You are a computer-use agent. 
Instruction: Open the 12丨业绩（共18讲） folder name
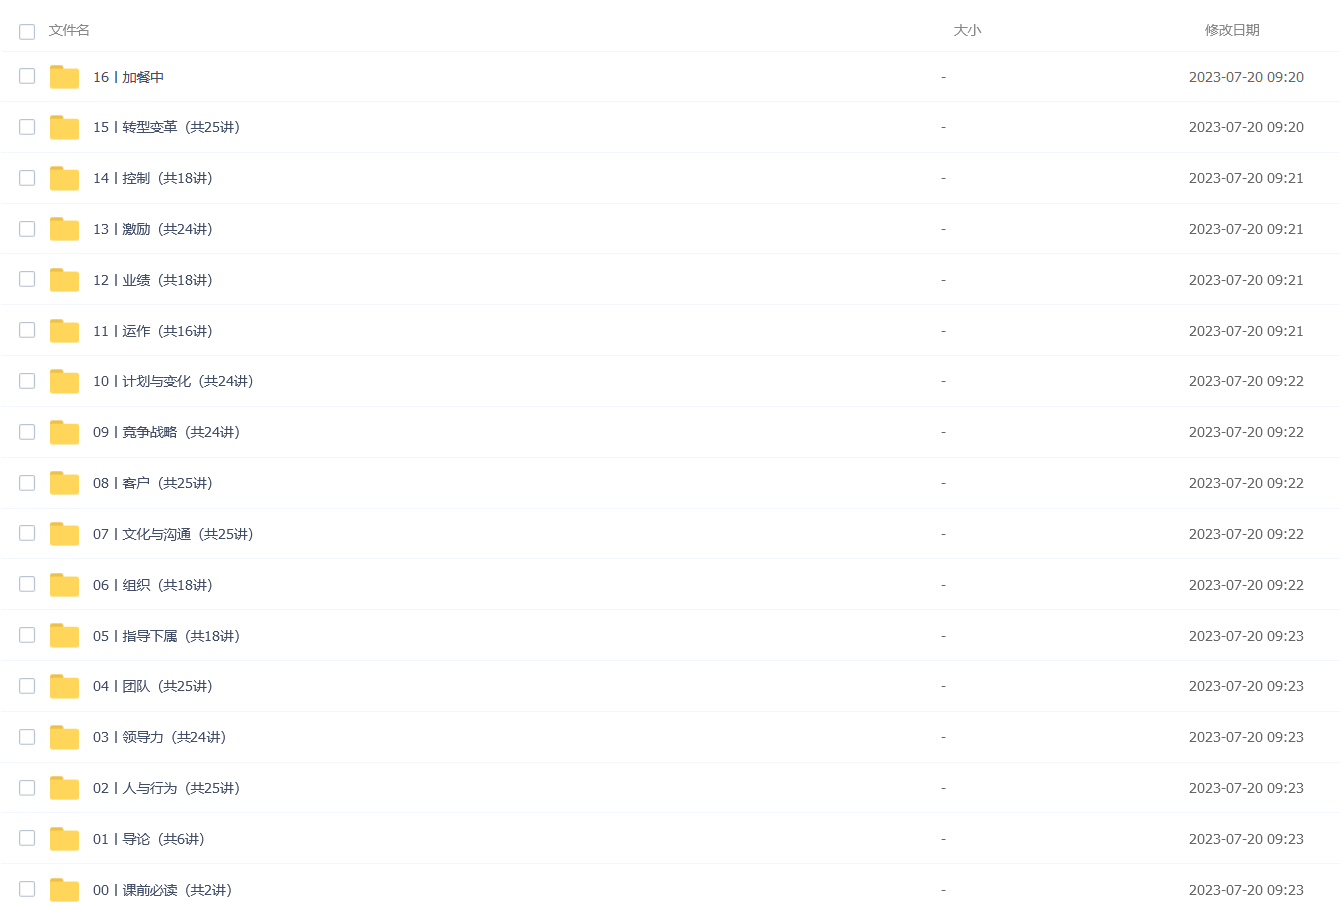coord(153,280)
